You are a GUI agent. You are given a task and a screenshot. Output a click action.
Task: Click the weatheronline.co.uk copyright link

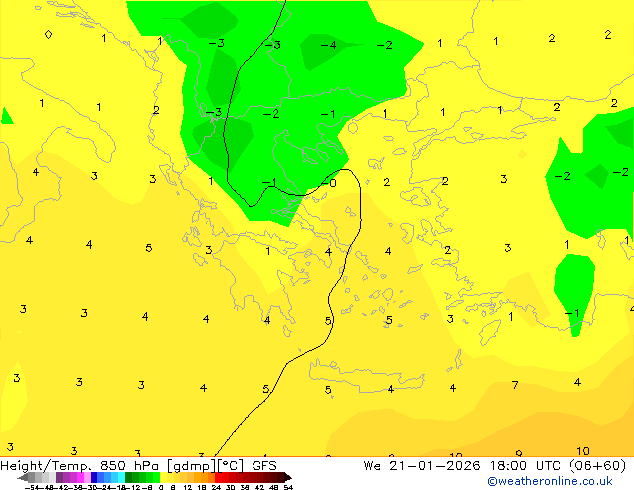(550, 481)
